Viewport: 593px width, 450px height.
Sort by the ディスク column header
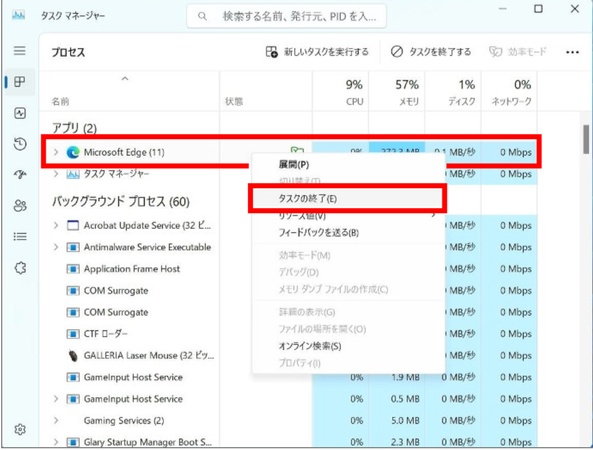[x=453, y=92]
